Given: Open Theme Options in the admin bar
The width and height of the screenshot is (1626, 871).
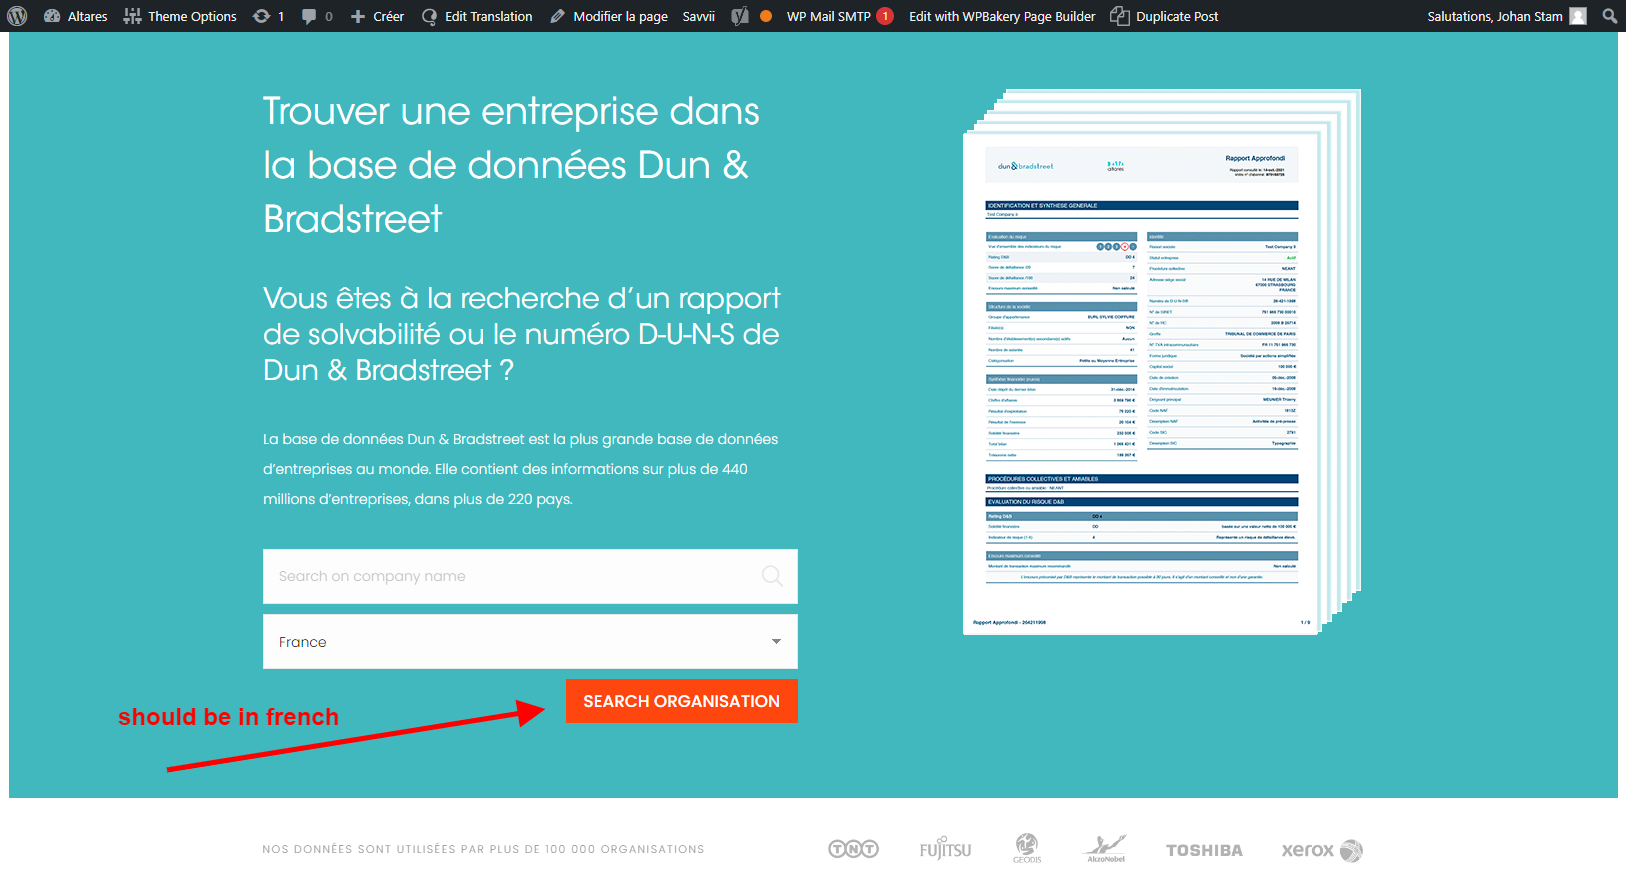Looking at the screenshot, I should [x=180, y=16].
